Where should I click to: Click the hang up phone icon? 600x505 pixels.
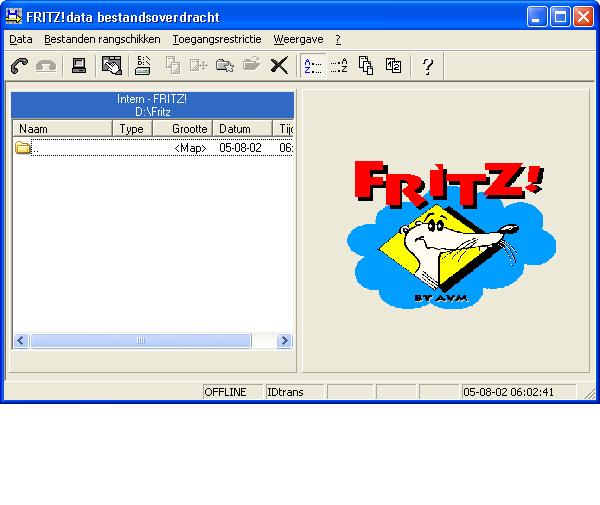[46, 66]
